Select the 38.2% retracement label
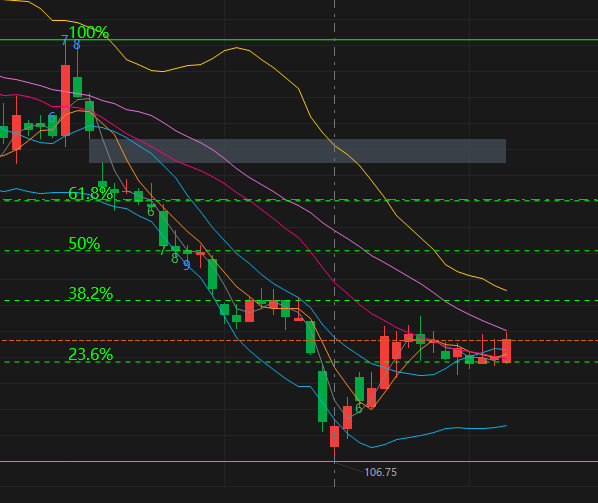598x503 pixels. pyautogui.click(x=90, y=293)
